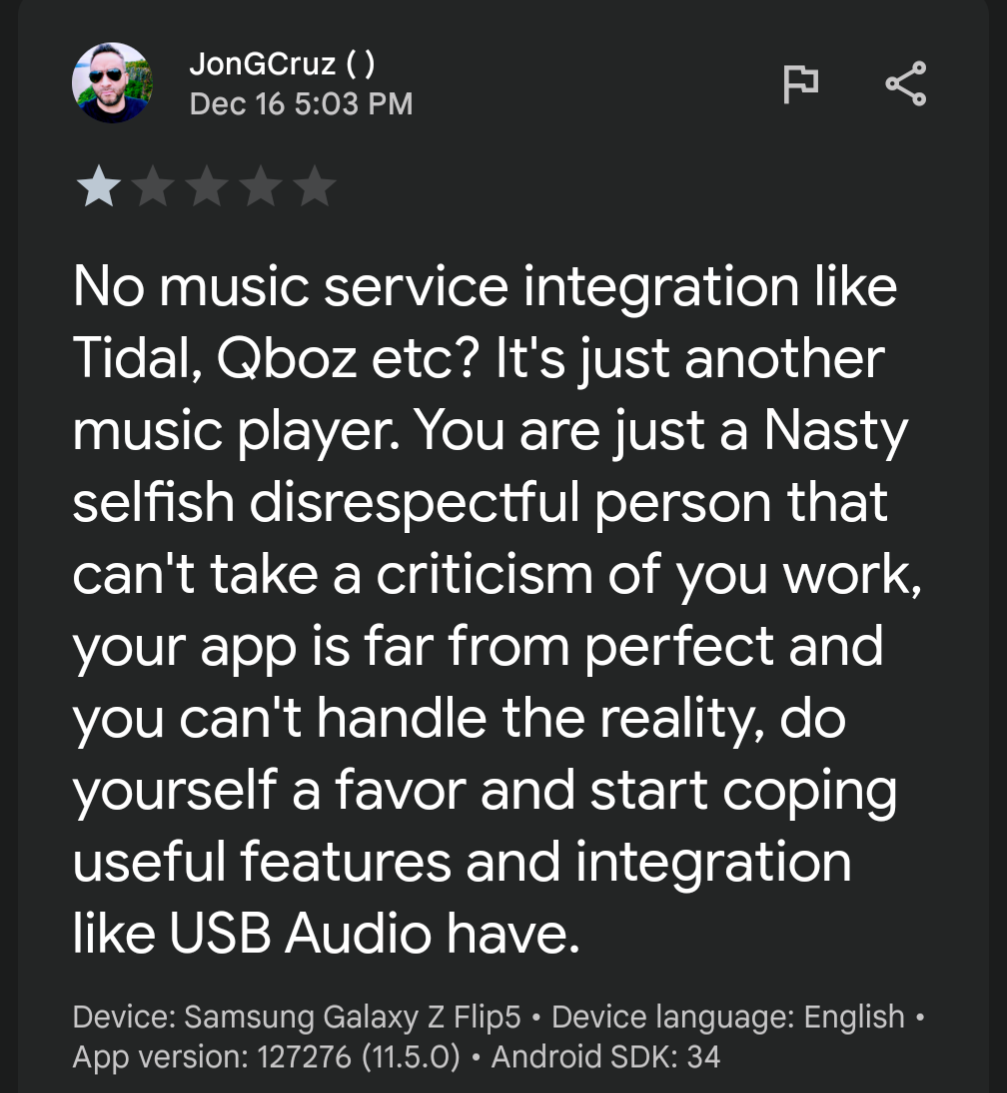Screen dimensions: 1007x1093
Task: Click the 'Android SDK: 34' label
Action: point(606,1057)
